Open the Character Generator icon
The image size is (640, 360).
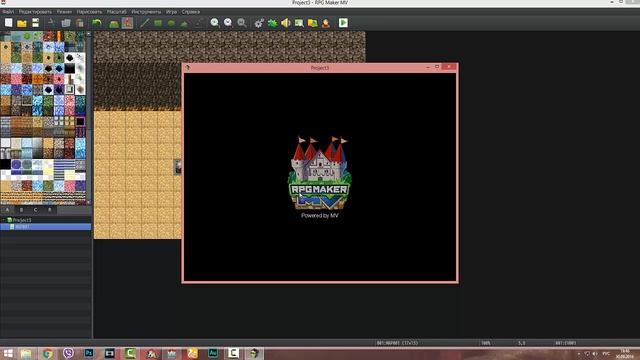pos(326,23)
